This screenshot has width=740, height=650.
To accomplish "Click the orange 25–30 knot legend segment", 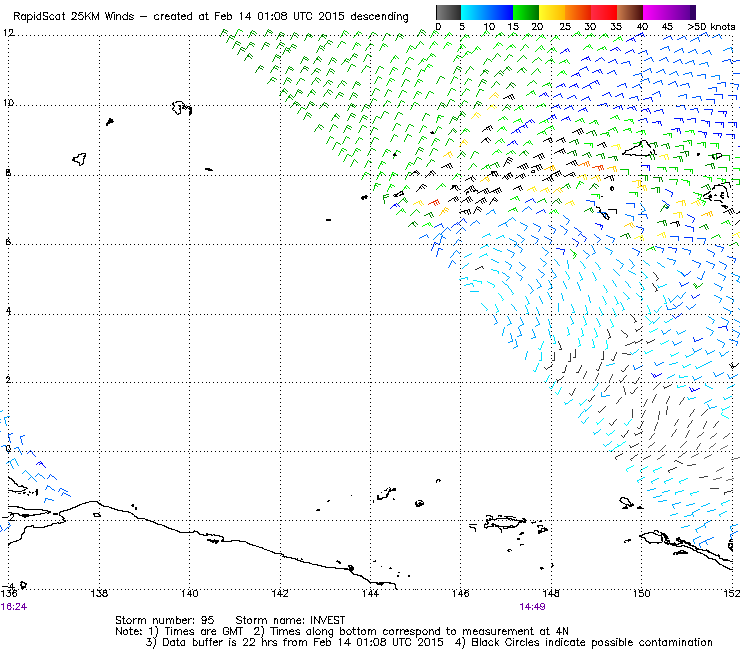I will 578,12.
